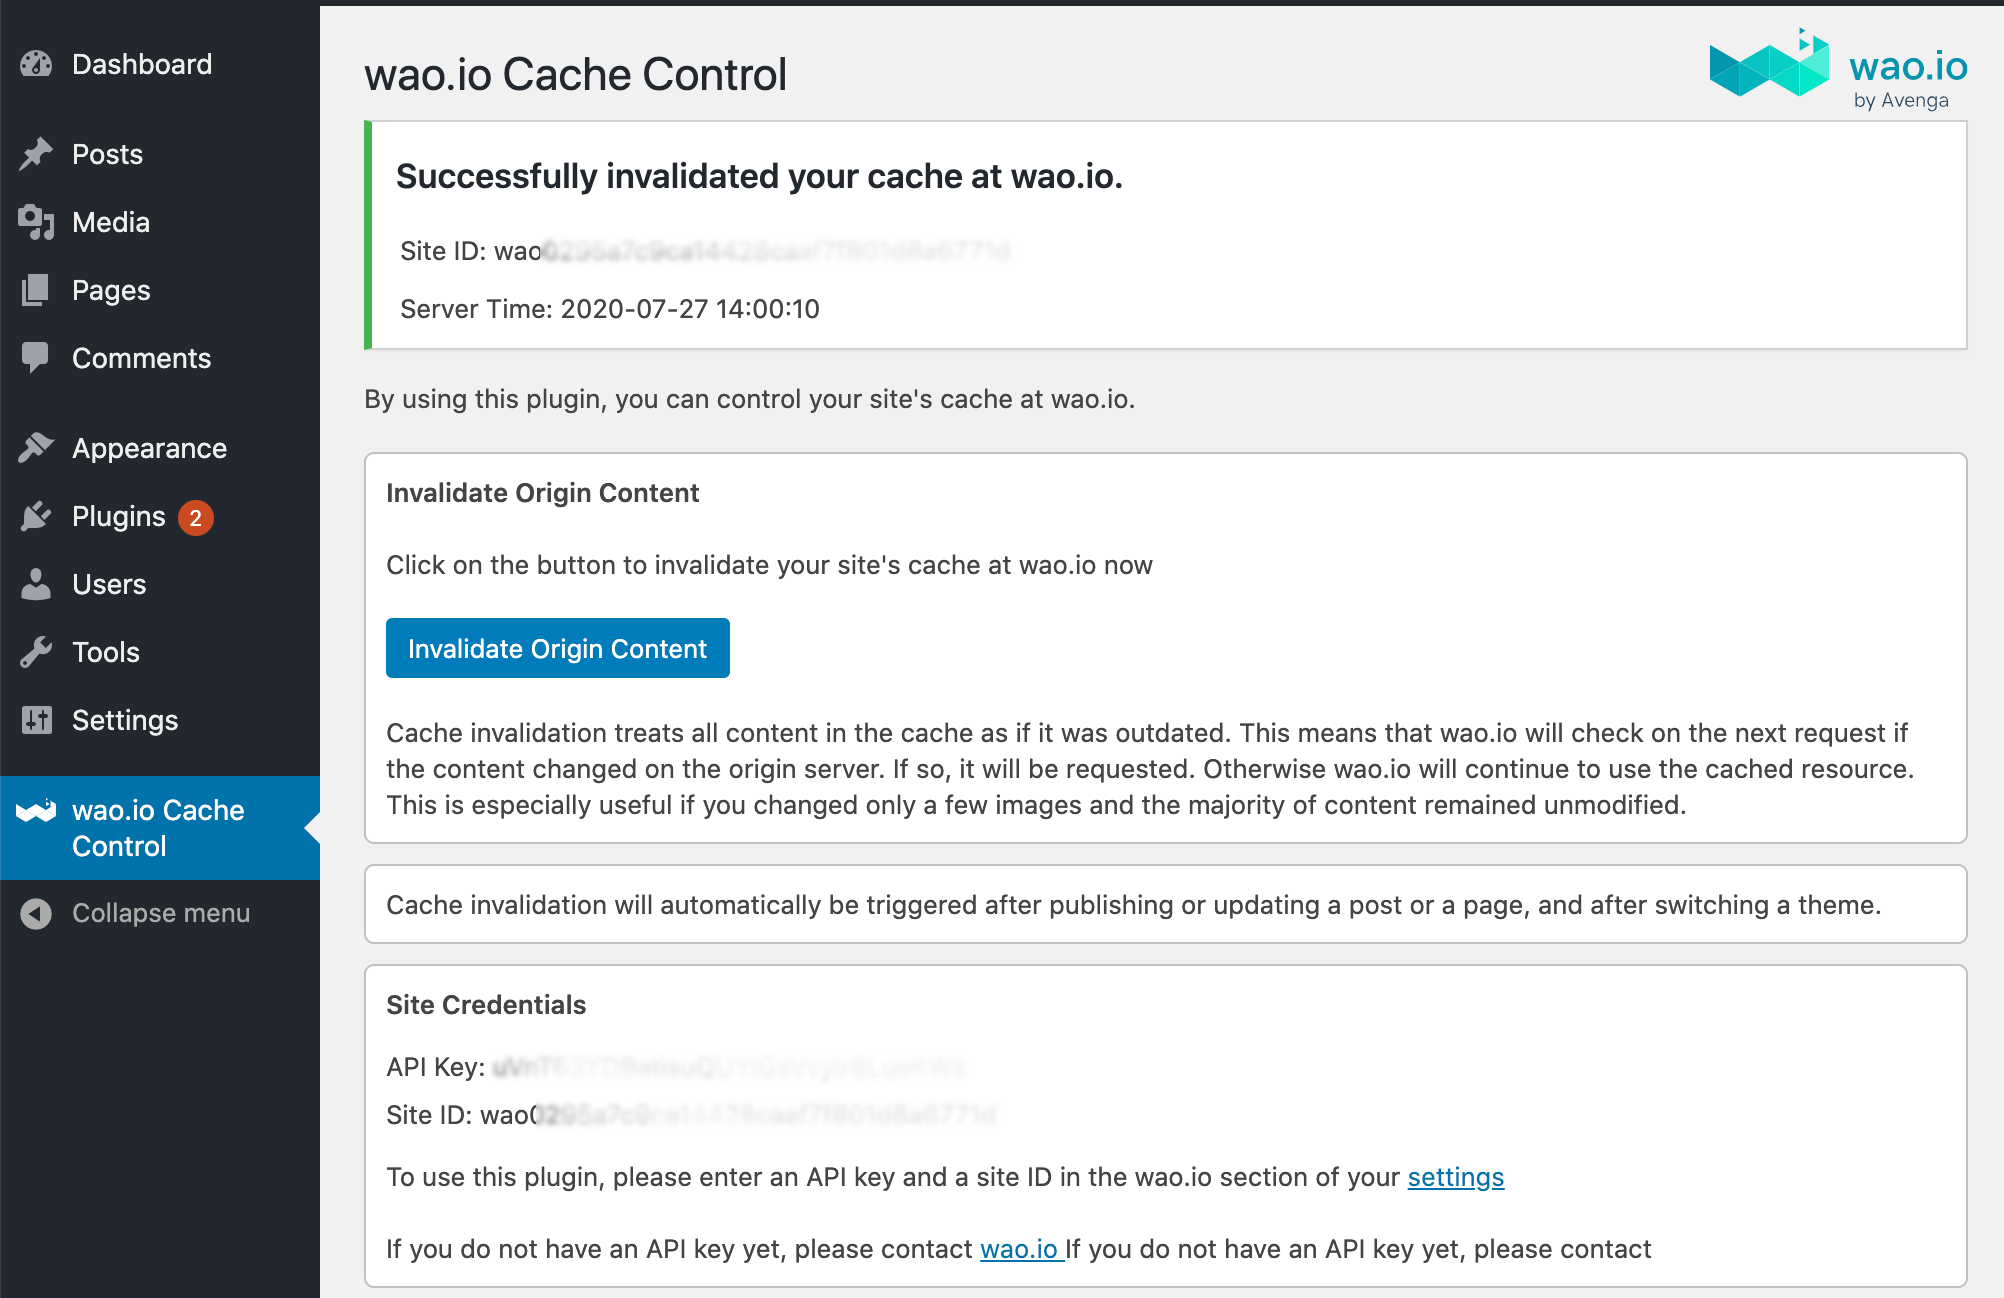Image resolution: width=2004 pixels, height=1298 pixels.
Task: Open the Tools menu
Action: (x=160, y=652)
